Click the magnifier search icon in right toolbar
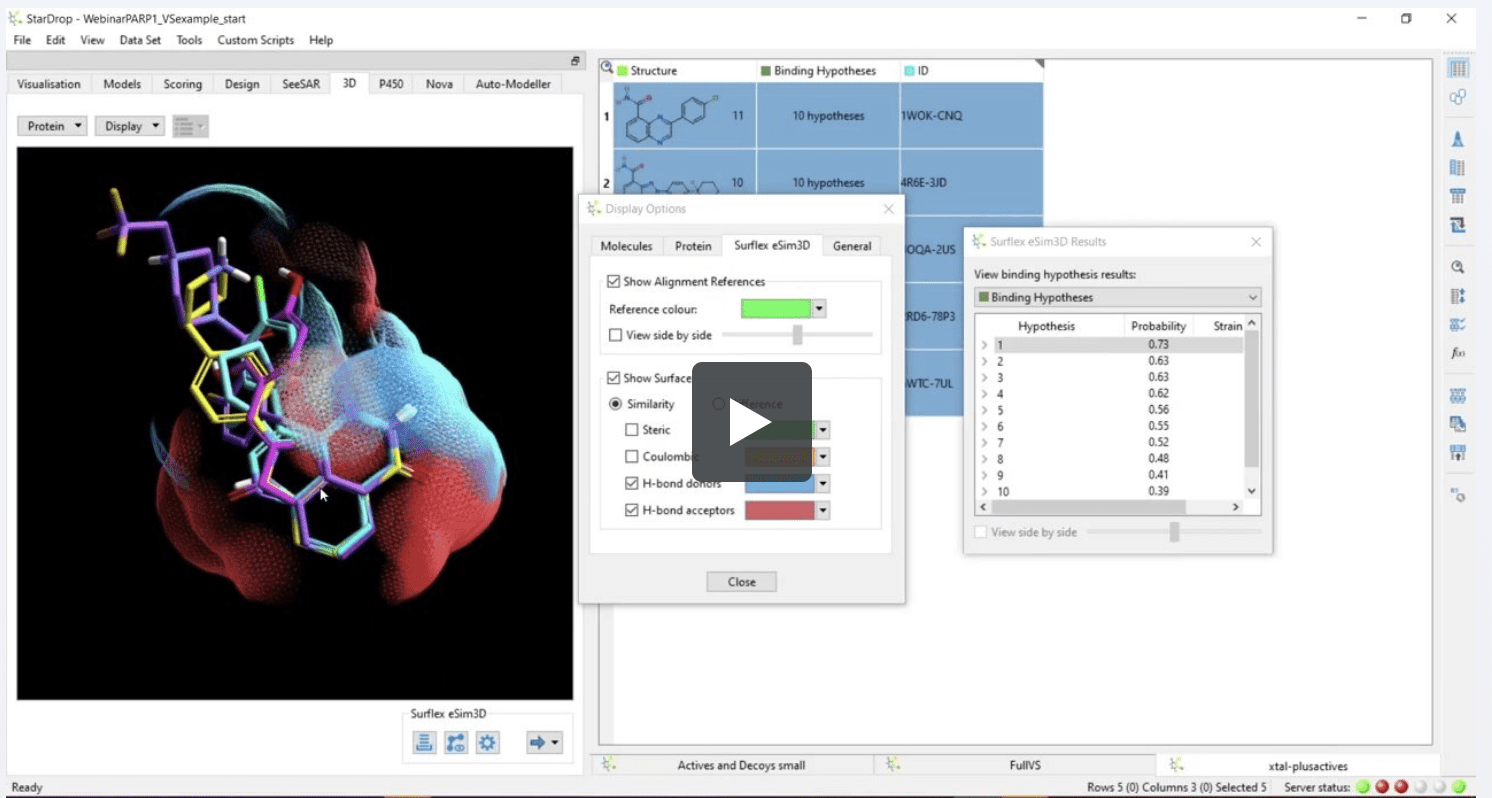This screenshot has width=1492, height=798. tap(1458, 267)
